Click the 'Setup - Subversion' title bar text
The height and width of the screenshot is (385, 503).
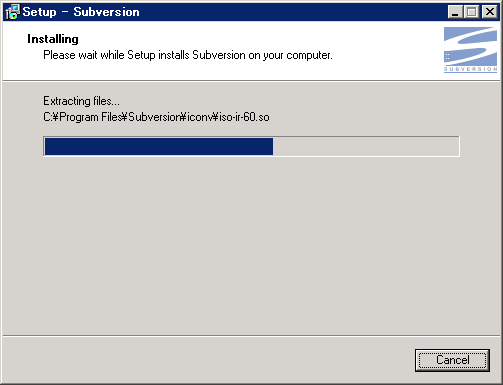[x=81, y=12]
